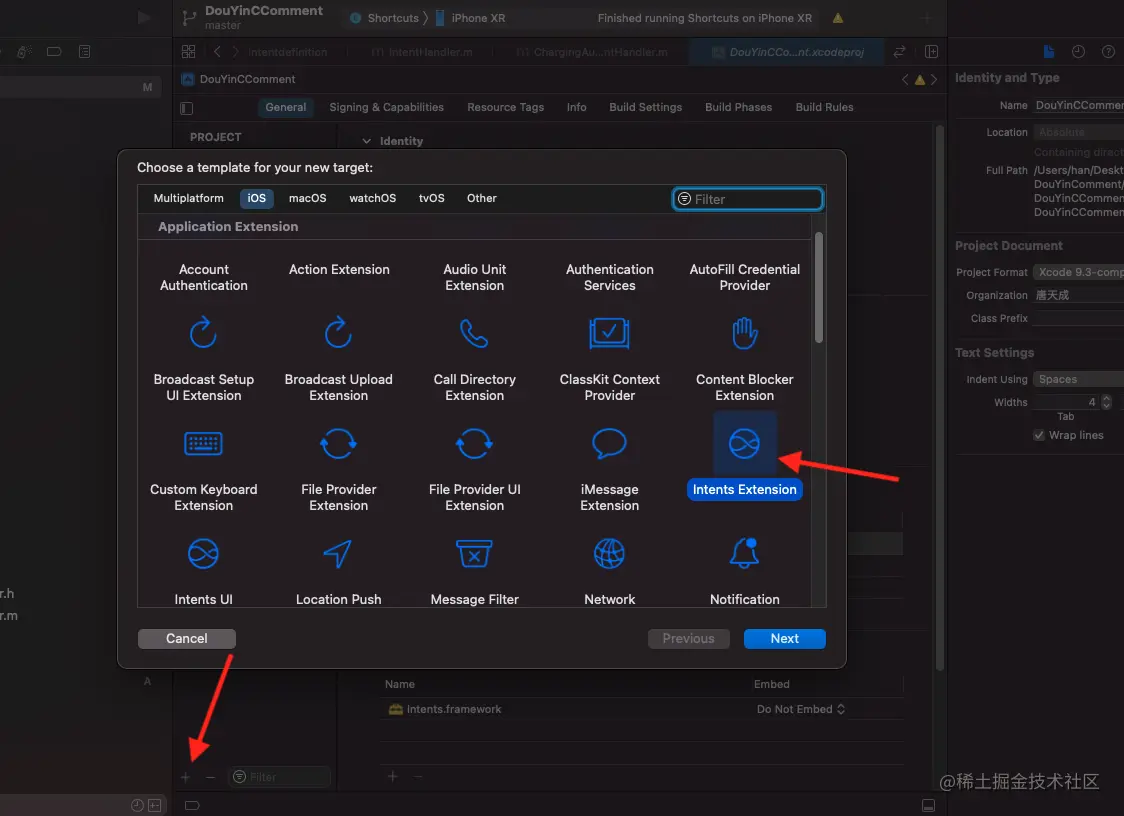Toggle the Wrap lines checkbox

click(x=1039, y=435)
